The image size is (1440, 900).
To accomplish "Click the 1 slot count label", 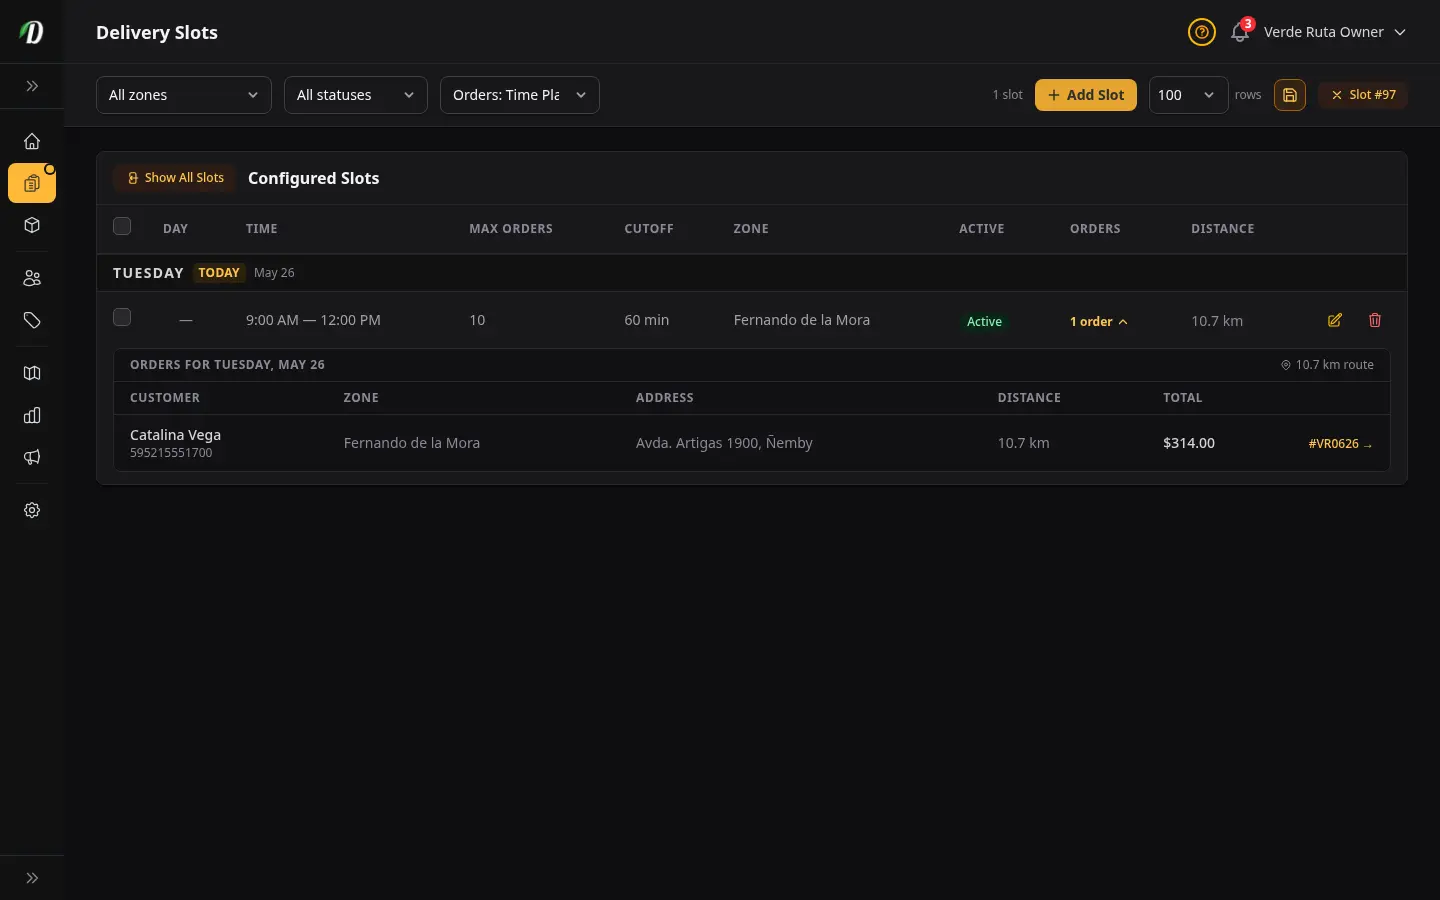I will (1007, 95).
